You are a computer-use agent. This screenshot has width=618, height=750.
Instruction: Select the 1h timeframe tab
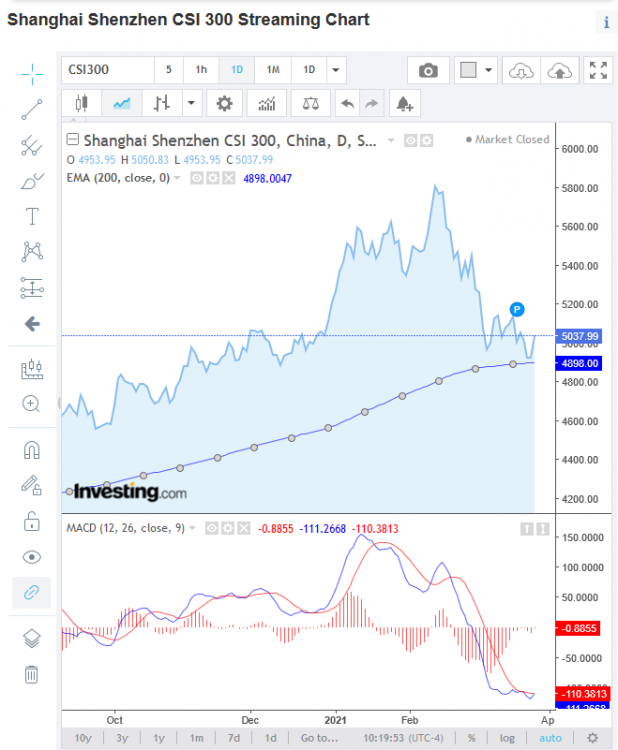coord(201,70)
